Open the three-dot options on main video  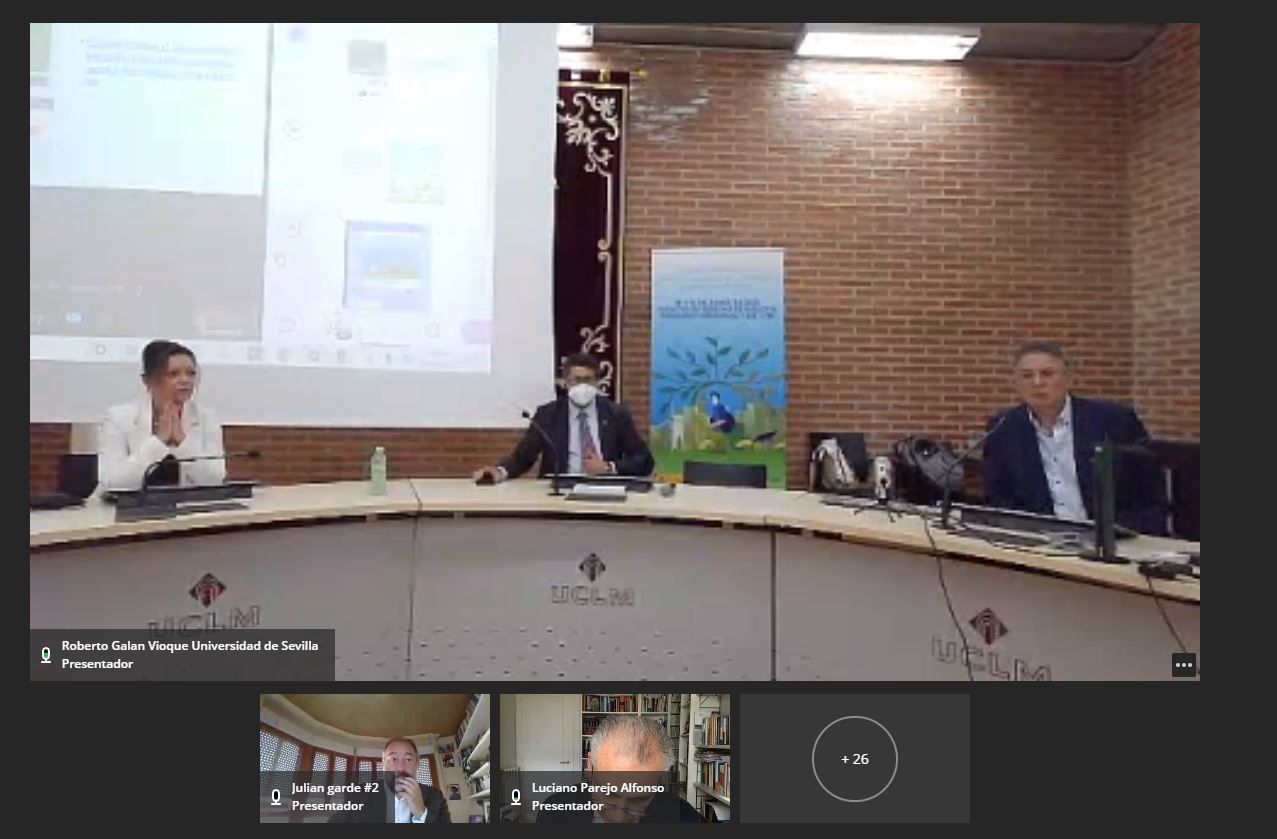coord(1183,665)
